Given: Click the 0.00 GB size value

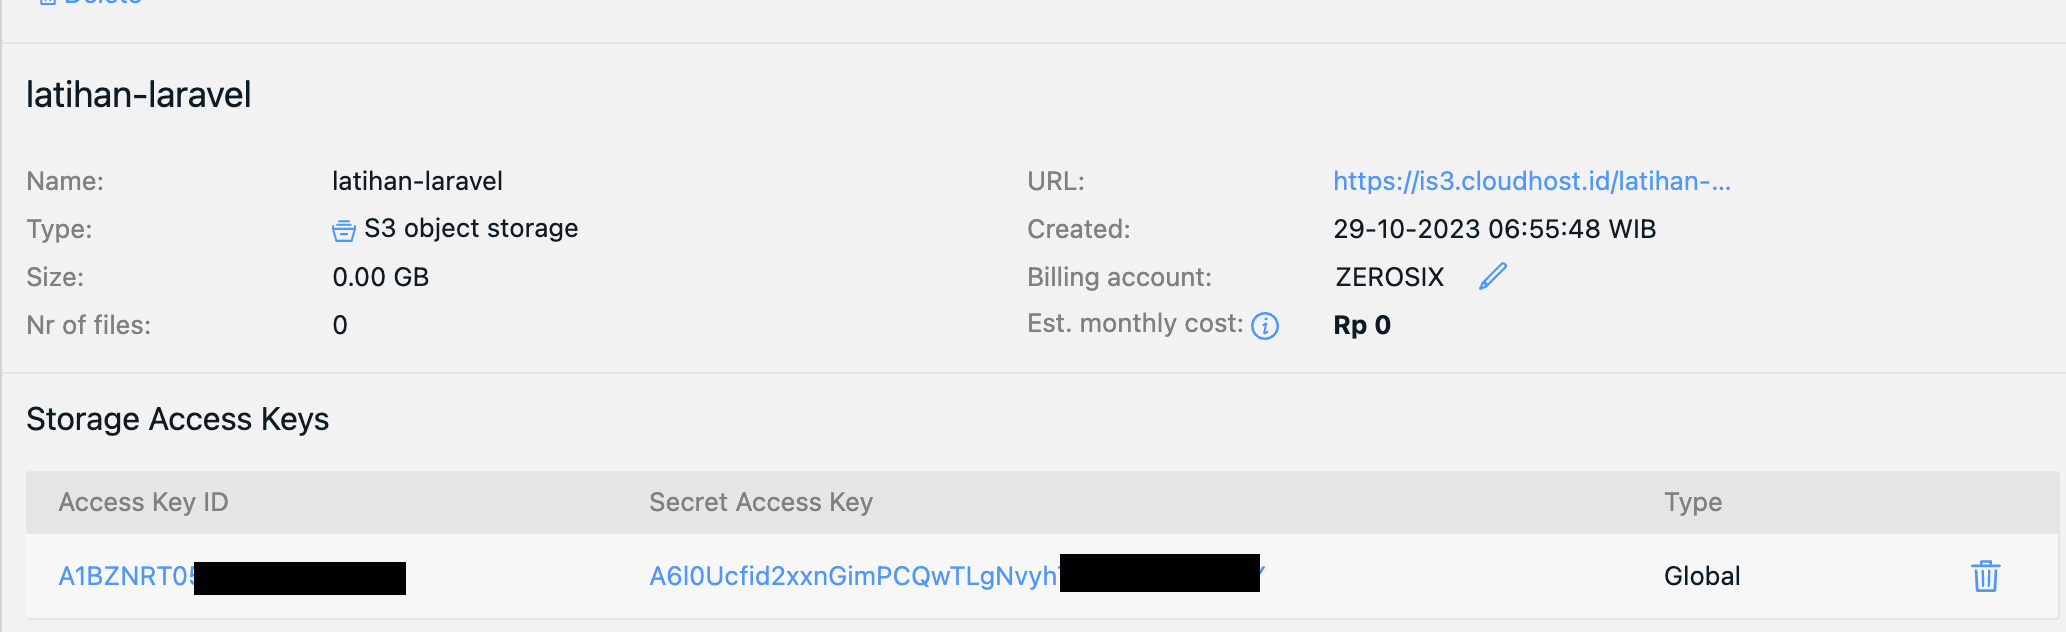Looking at the screenshot, I should [x=380, y=277].
